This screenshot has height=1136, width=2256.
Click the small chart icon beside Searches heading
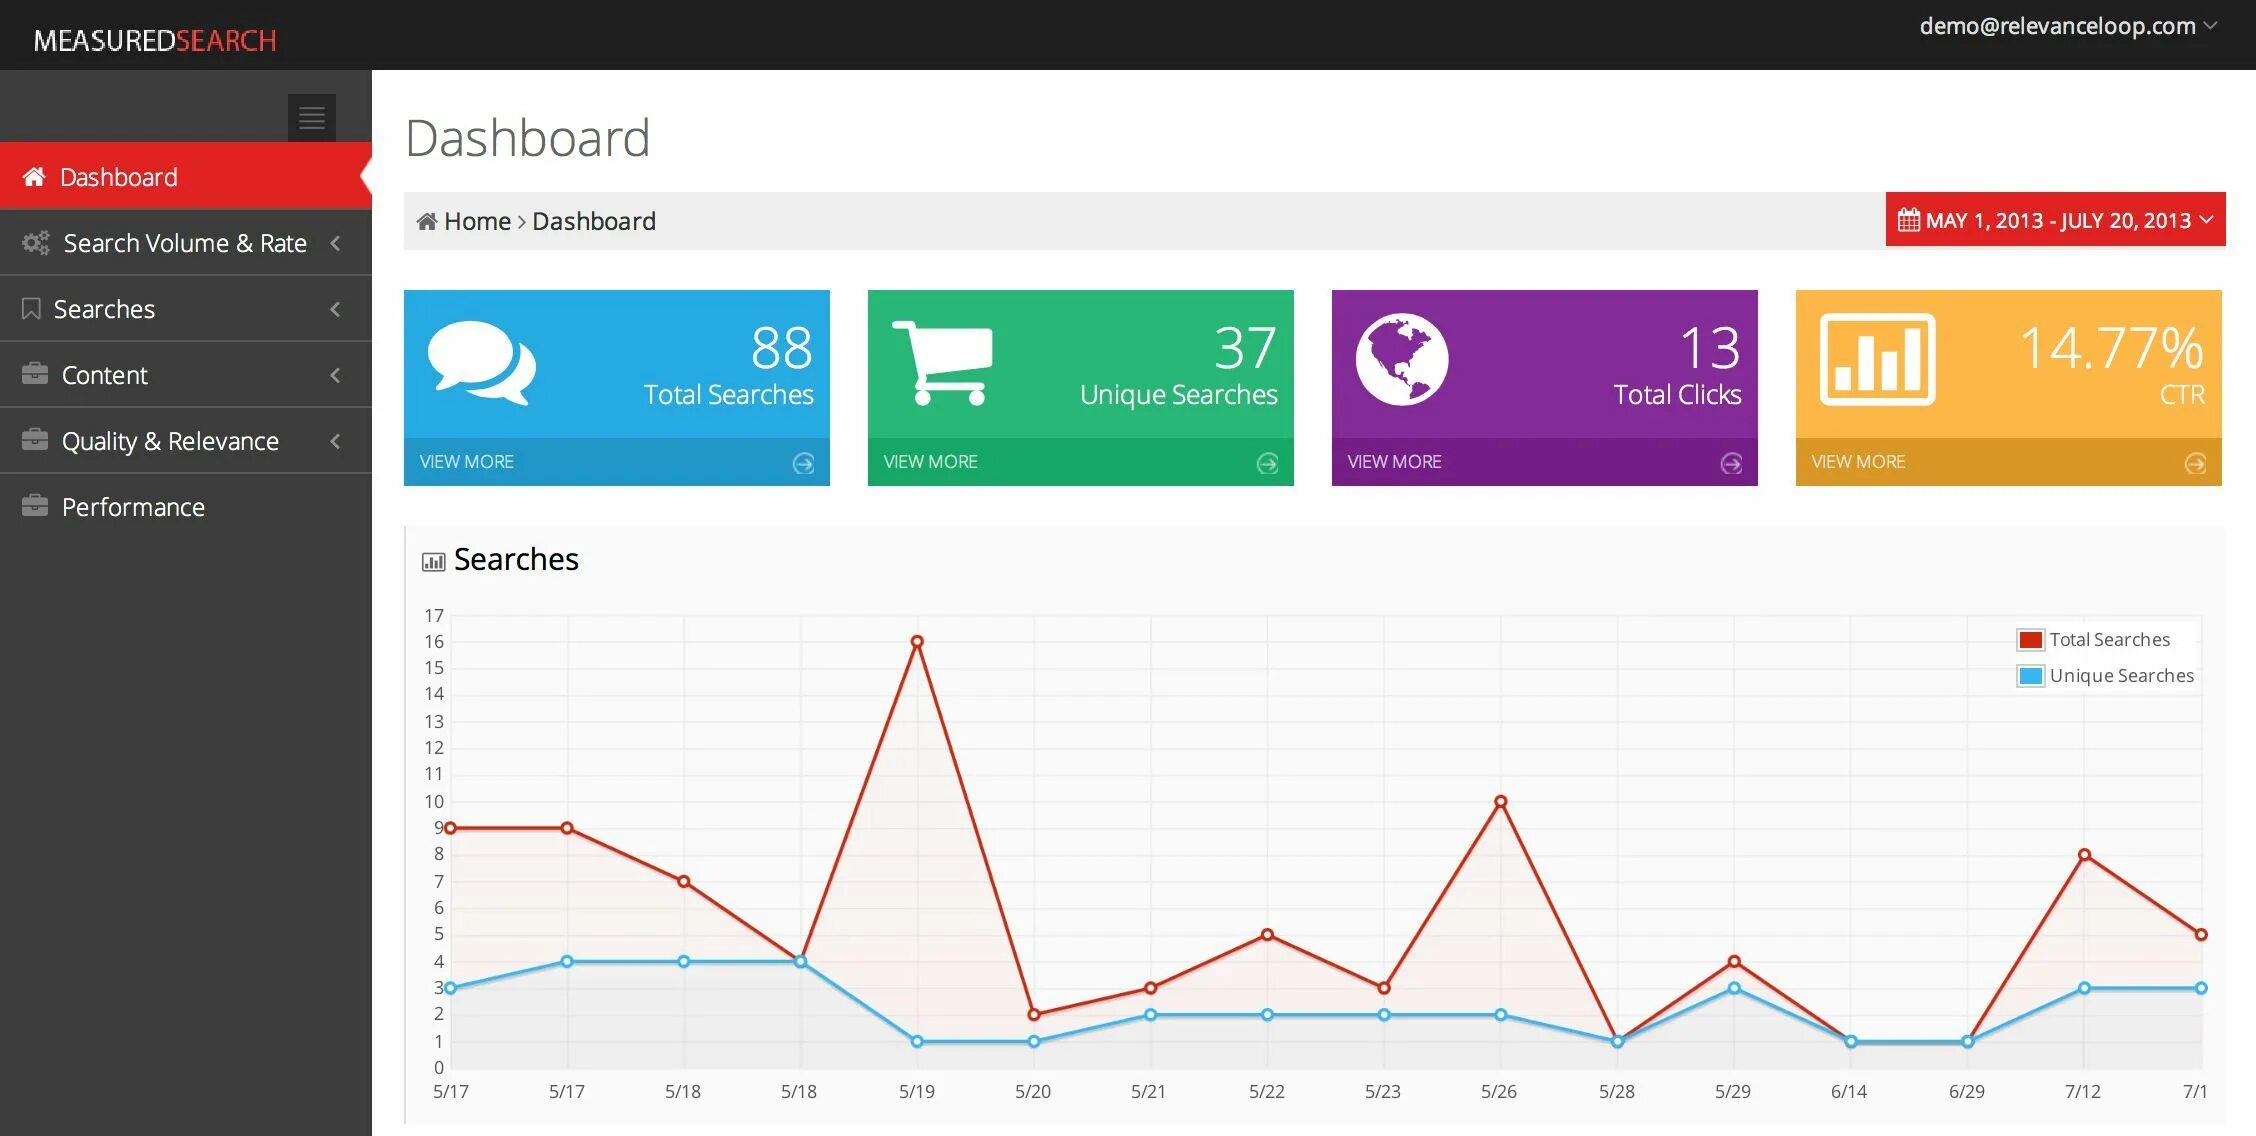coord(433,561)
